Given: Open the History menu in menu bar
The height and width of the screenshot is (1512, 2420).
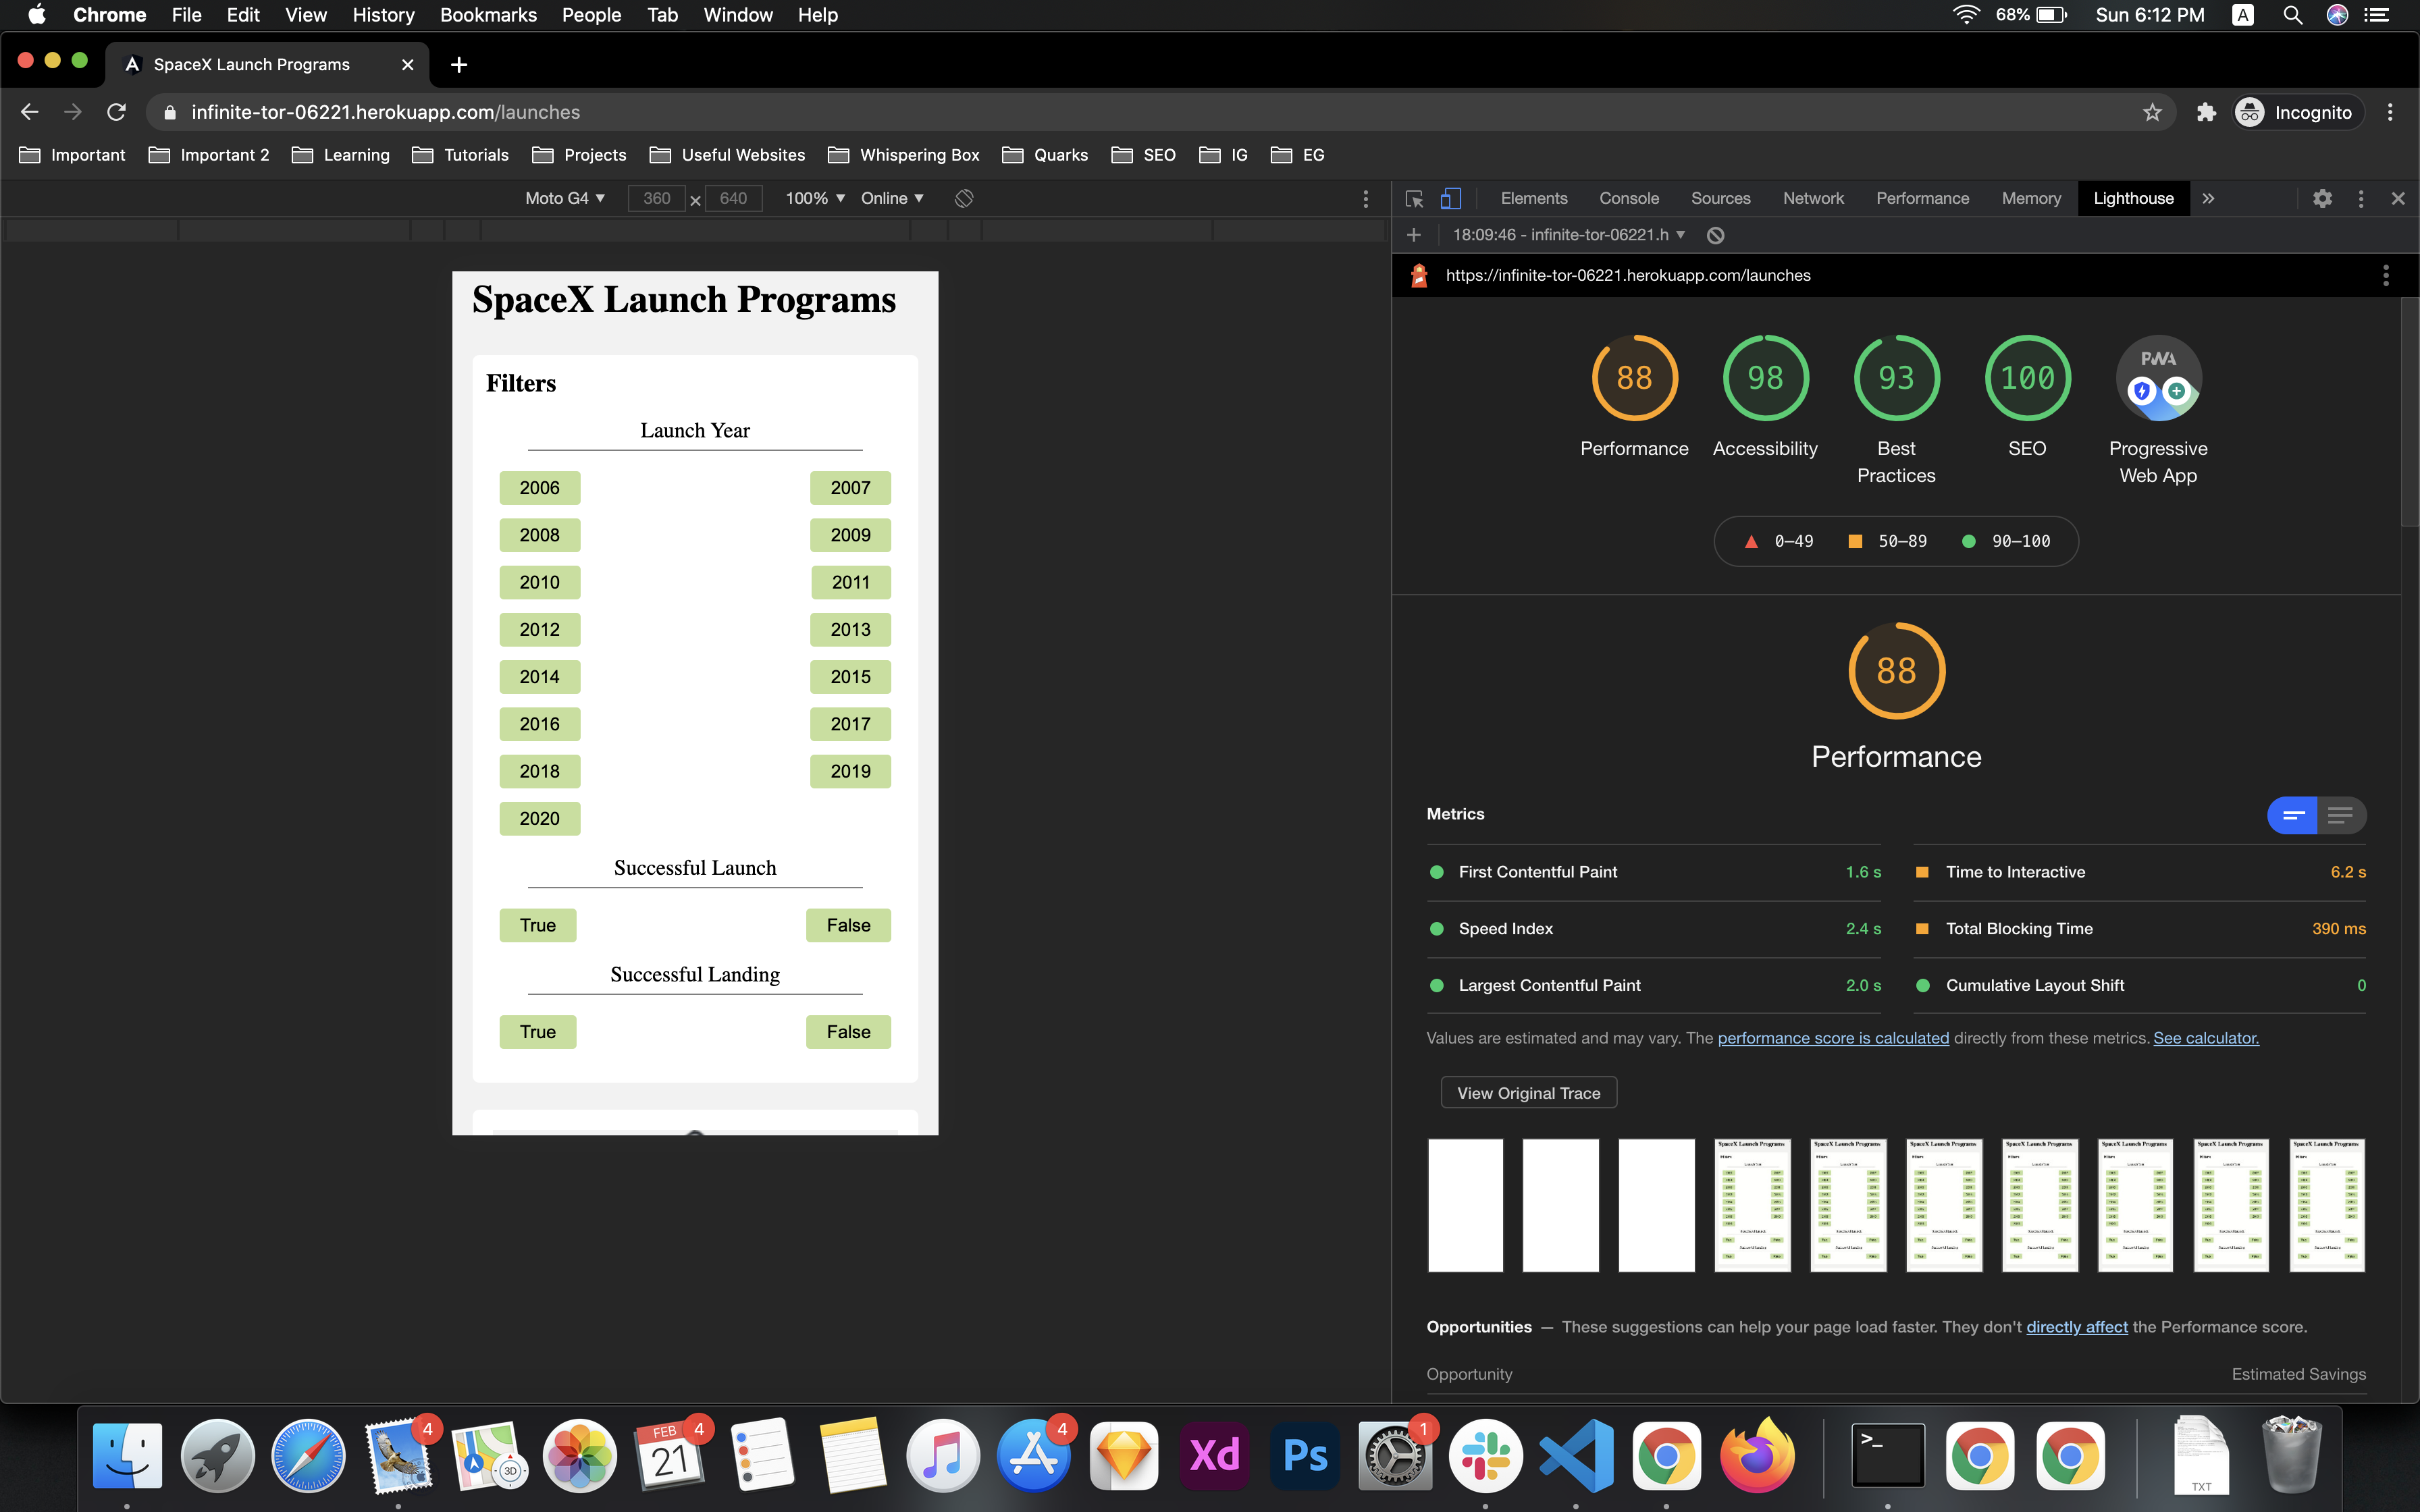Looking at the screenshot, I should 383,15.
